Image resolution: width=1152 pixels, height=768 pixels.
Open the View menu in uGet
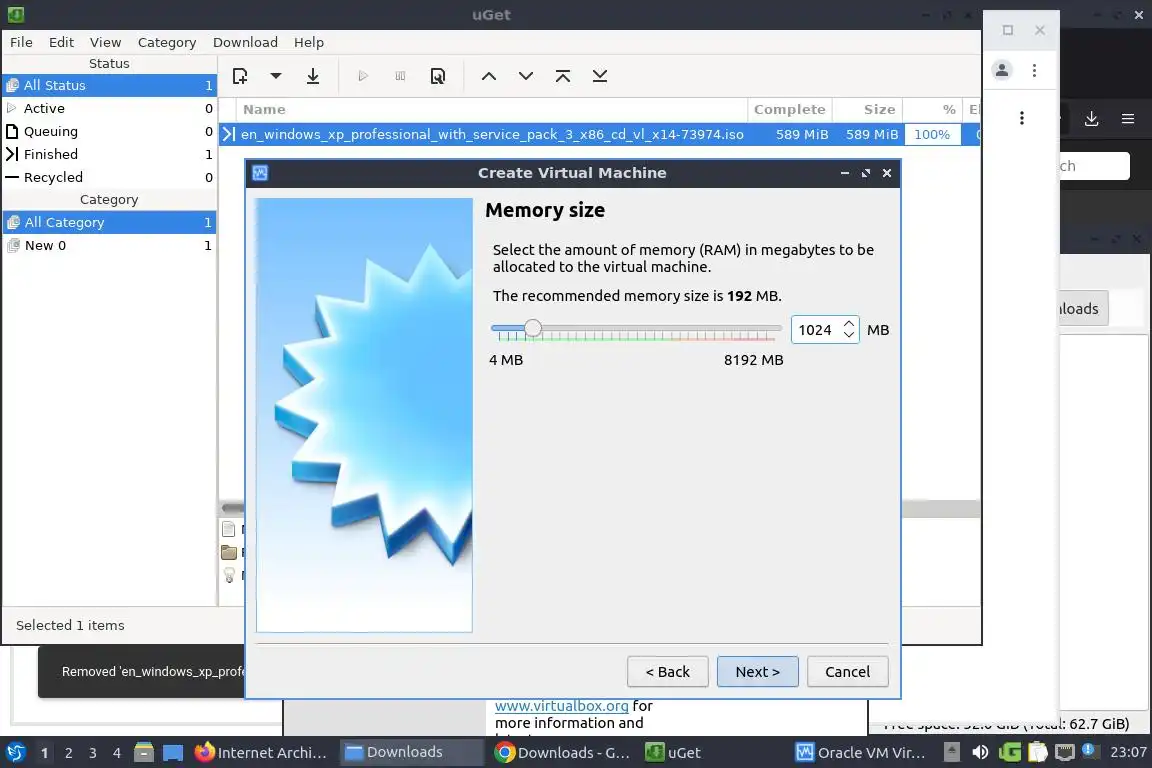105,42
